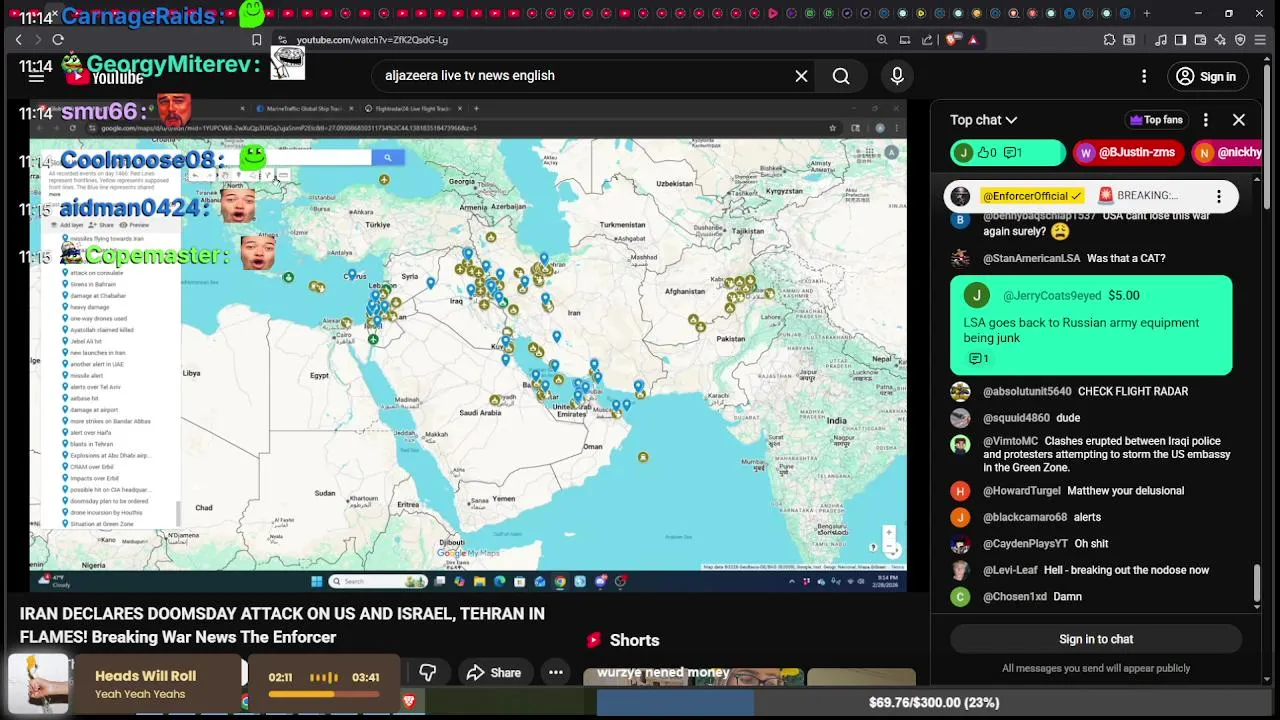Open the YouTube hamburger guide menu
This screenshot has height=720, width=1280.
click(36, 77)
